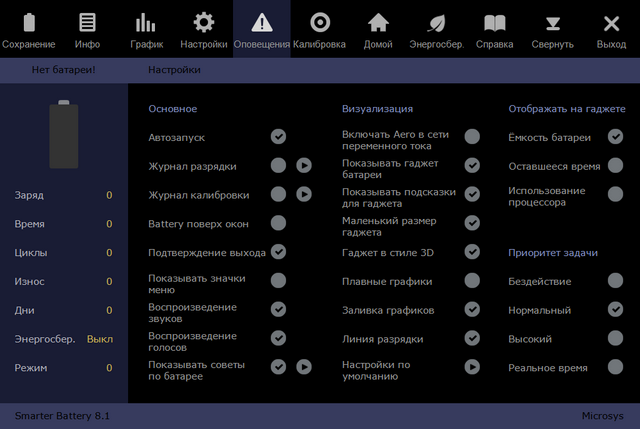Select Бездействие task priority
This screenshot has width=640, height=429.
[616, 280]
